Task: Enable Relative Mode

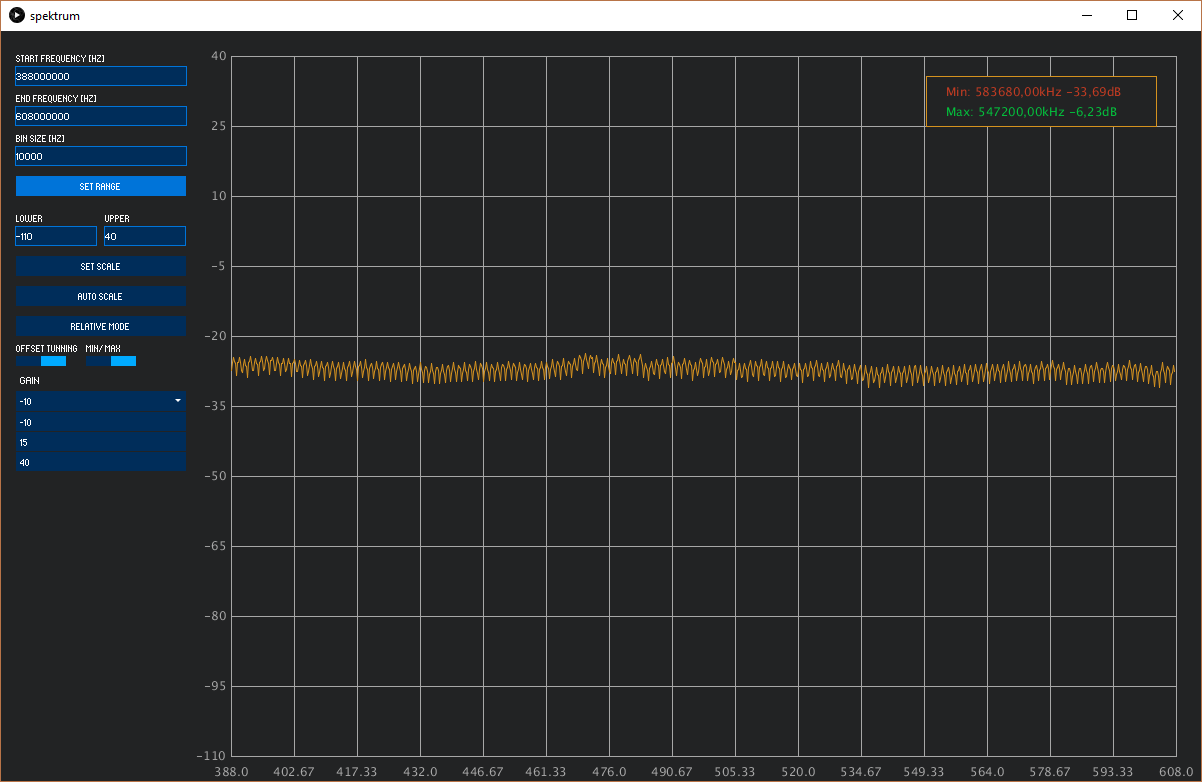Action: point(101,326)
